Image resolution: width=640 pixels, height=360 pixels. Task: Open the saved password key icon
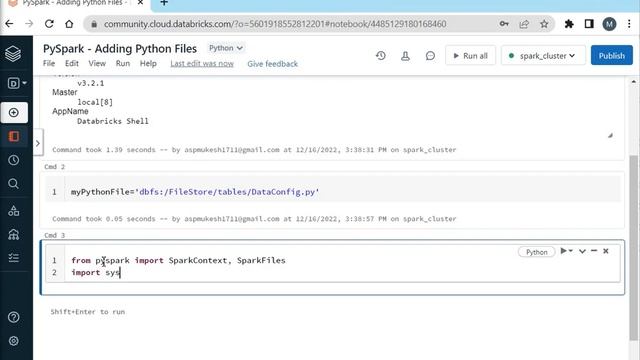(x=504, y=24)
